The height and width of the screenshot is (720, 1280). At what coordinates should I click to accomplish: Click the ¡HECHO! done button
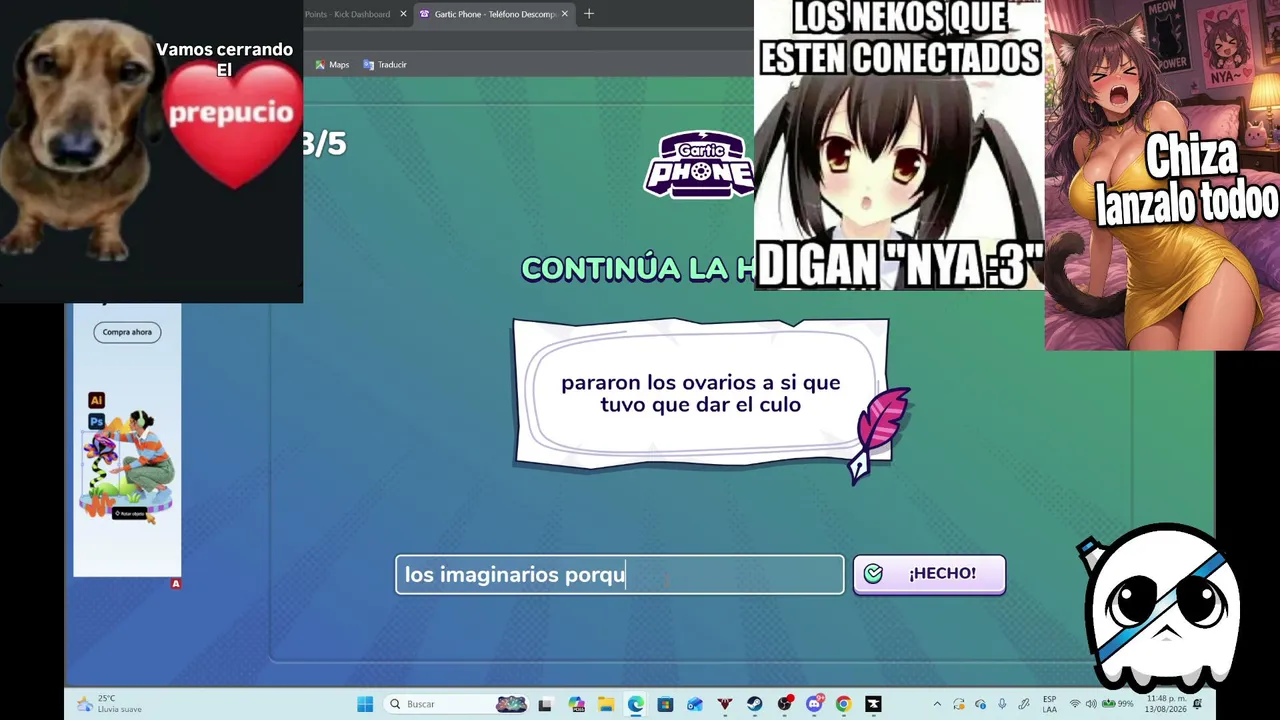929,574
